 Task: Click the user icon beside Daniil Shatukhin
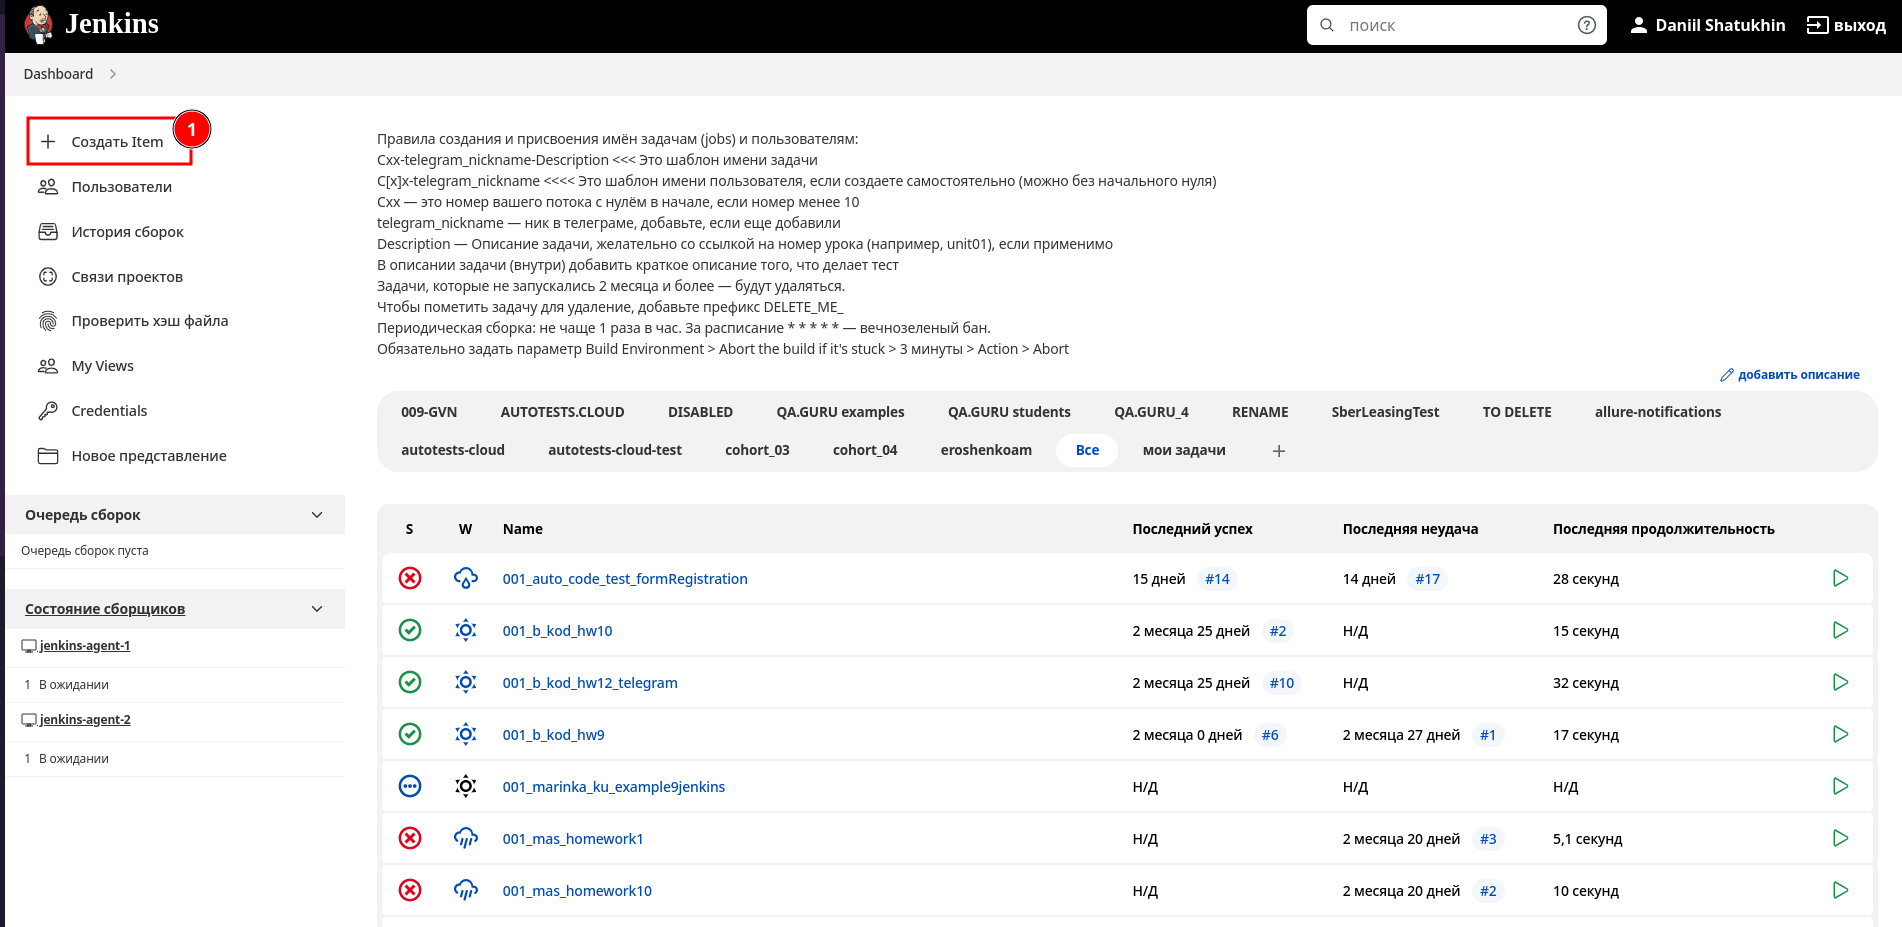point(1638,25)
